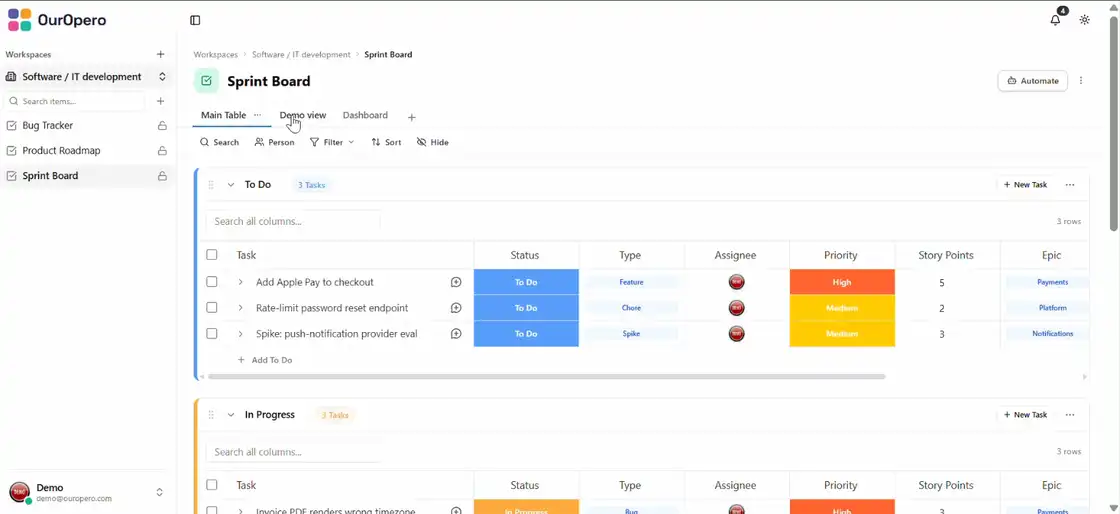Click the Automate button

click(x=1032, y=81)
